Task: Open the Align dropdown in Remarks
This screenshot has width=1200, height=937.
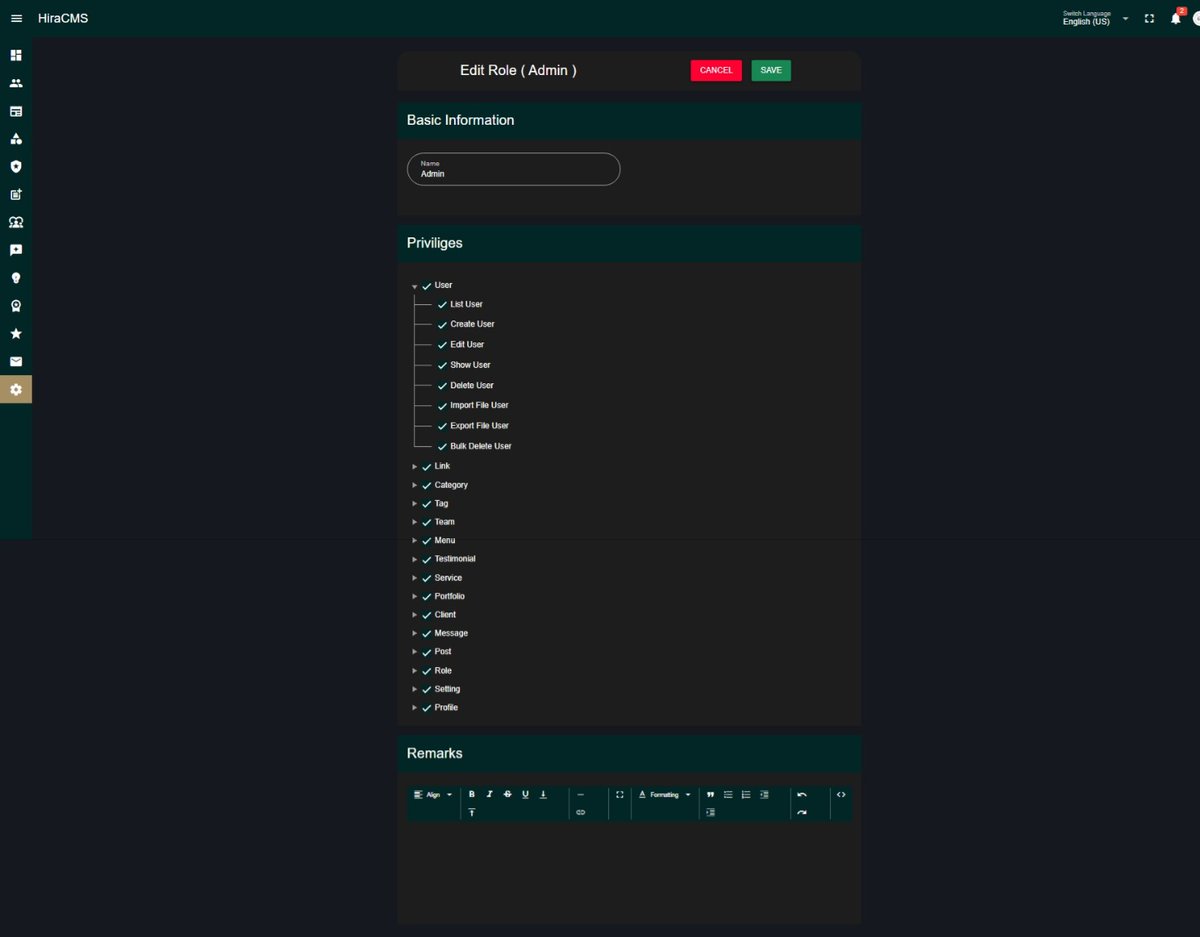Action: (x=433, y=795)
